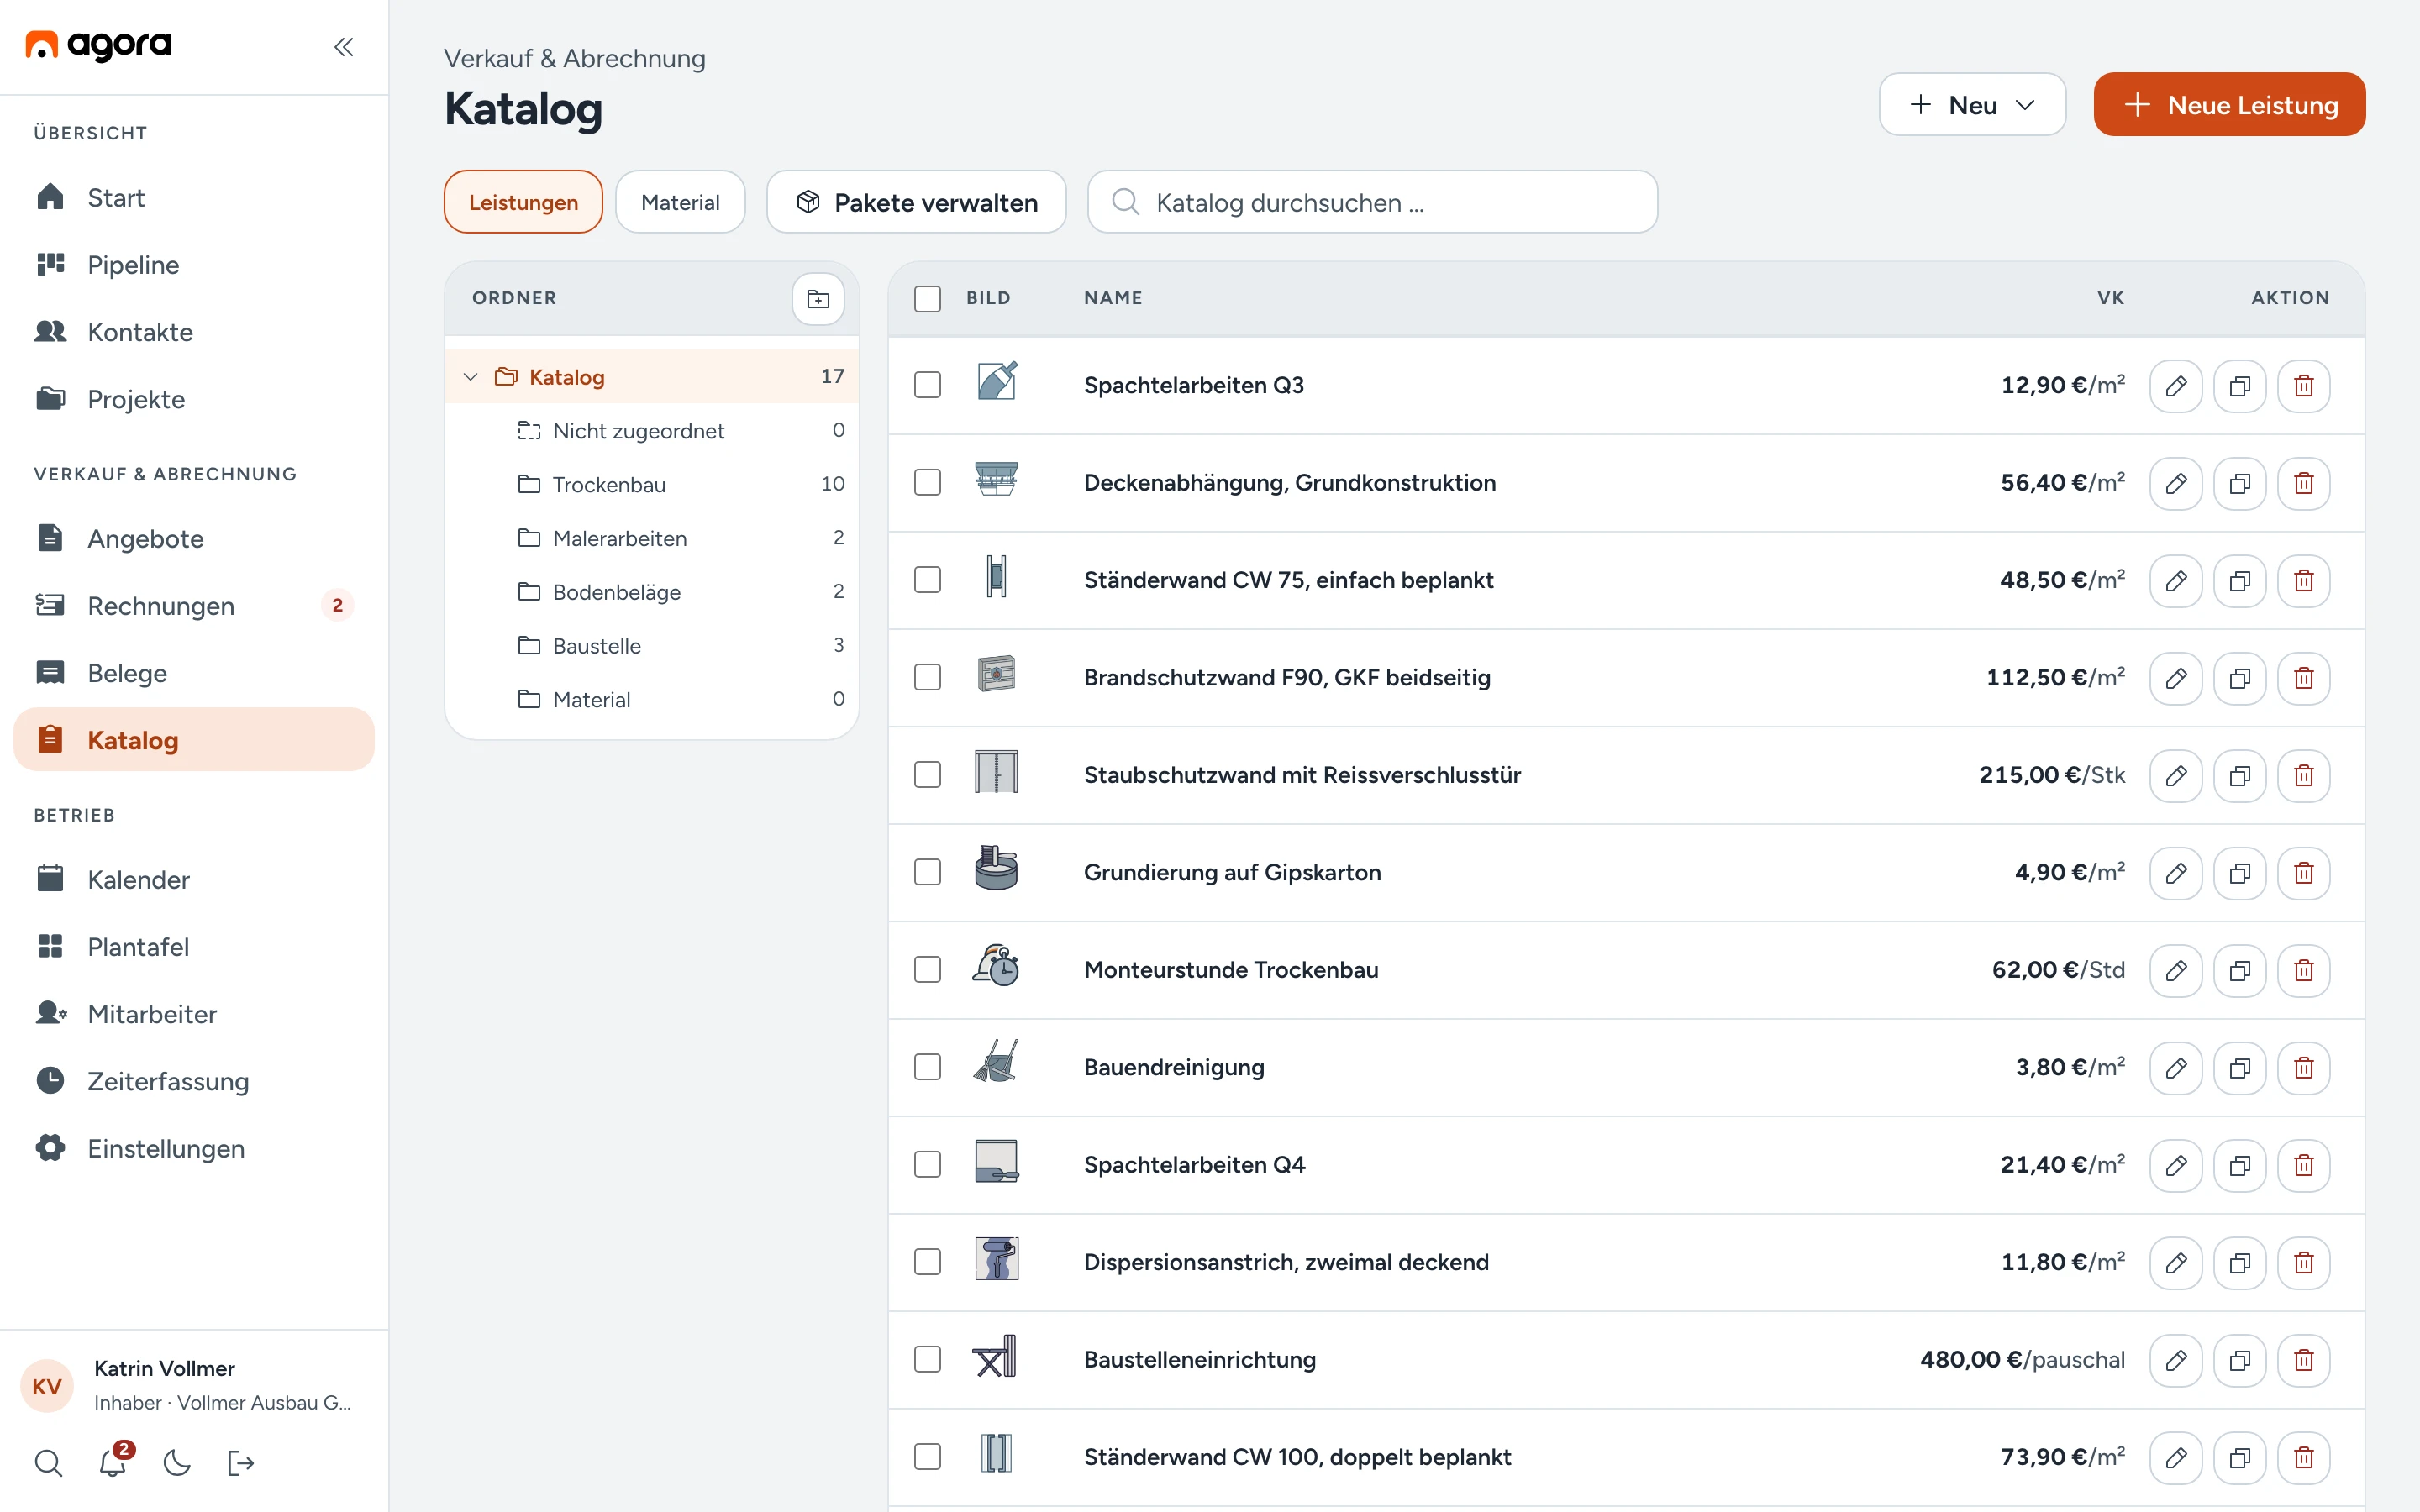Duplicate Bauendreinigung with copy icon
2420x1512 pixels.
(x=2239, y=1068)
